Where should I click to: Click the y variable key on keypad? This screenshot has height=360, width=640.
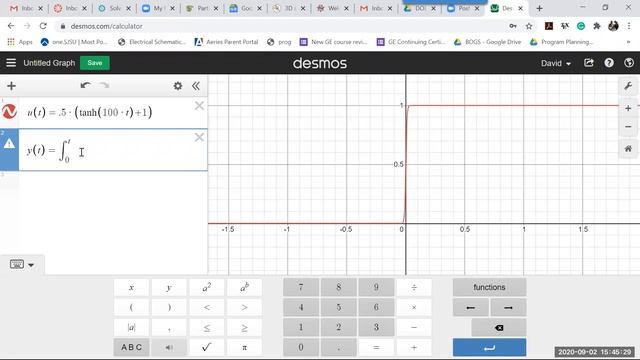[169, 287]
